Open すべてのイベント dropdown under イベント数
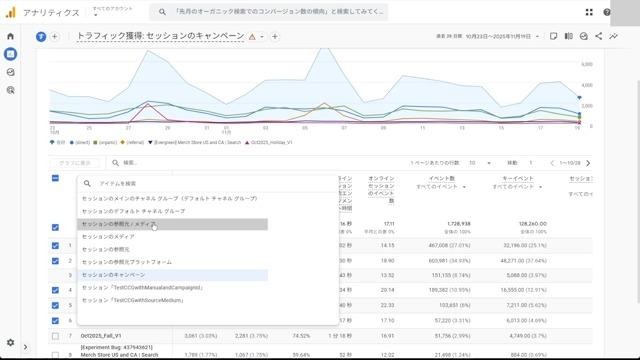This screenshot has height=360, width=640. [x=441, y=187]
